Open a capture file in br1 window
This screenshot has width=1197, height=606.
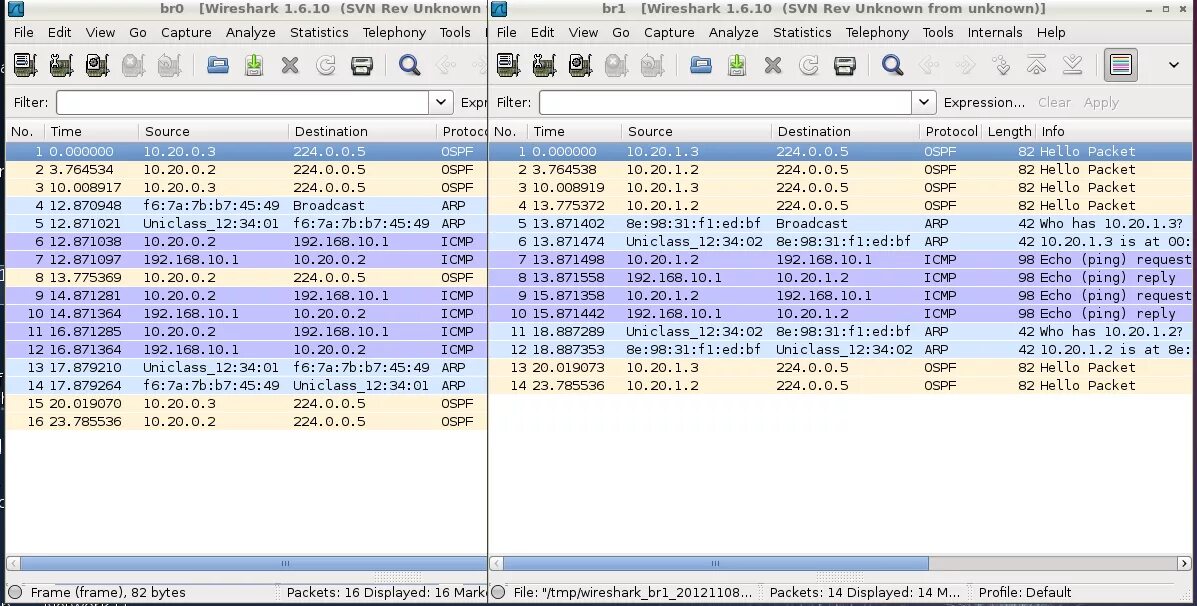(701, 66)
